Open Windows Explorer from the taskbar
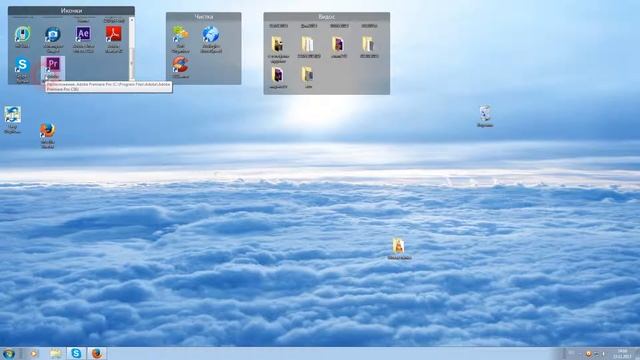Viewport: 640px width, 360px height. 56,353
